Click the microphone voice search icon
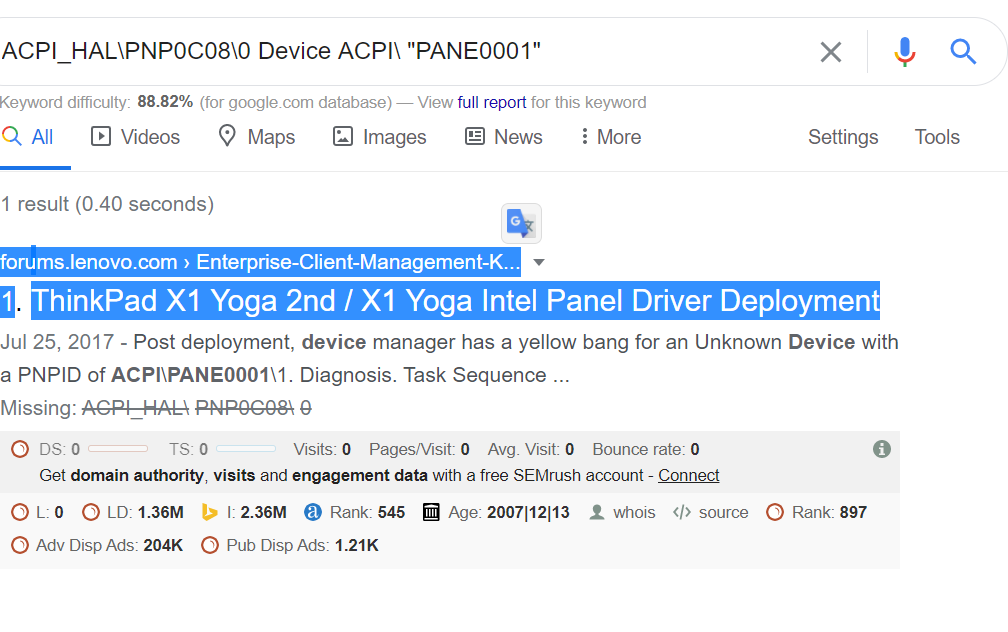Screen dimensions: 1008x632 click(x=905, y=51)
